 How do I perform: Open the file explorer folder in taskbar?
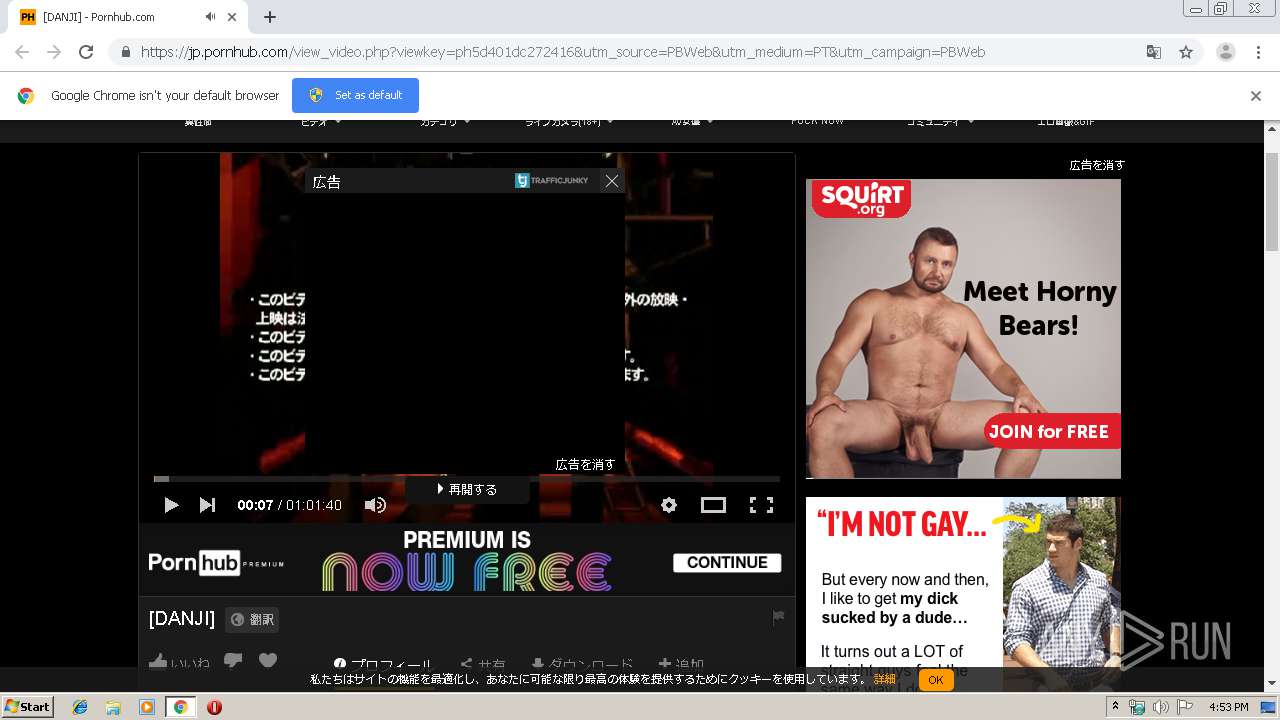tap(113, 707)
